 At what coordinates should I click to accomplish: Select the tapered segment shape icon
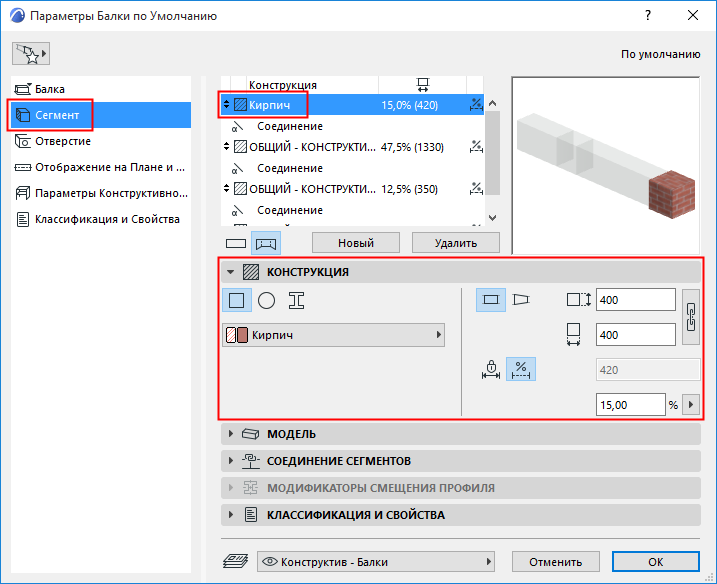pos(521,300)
